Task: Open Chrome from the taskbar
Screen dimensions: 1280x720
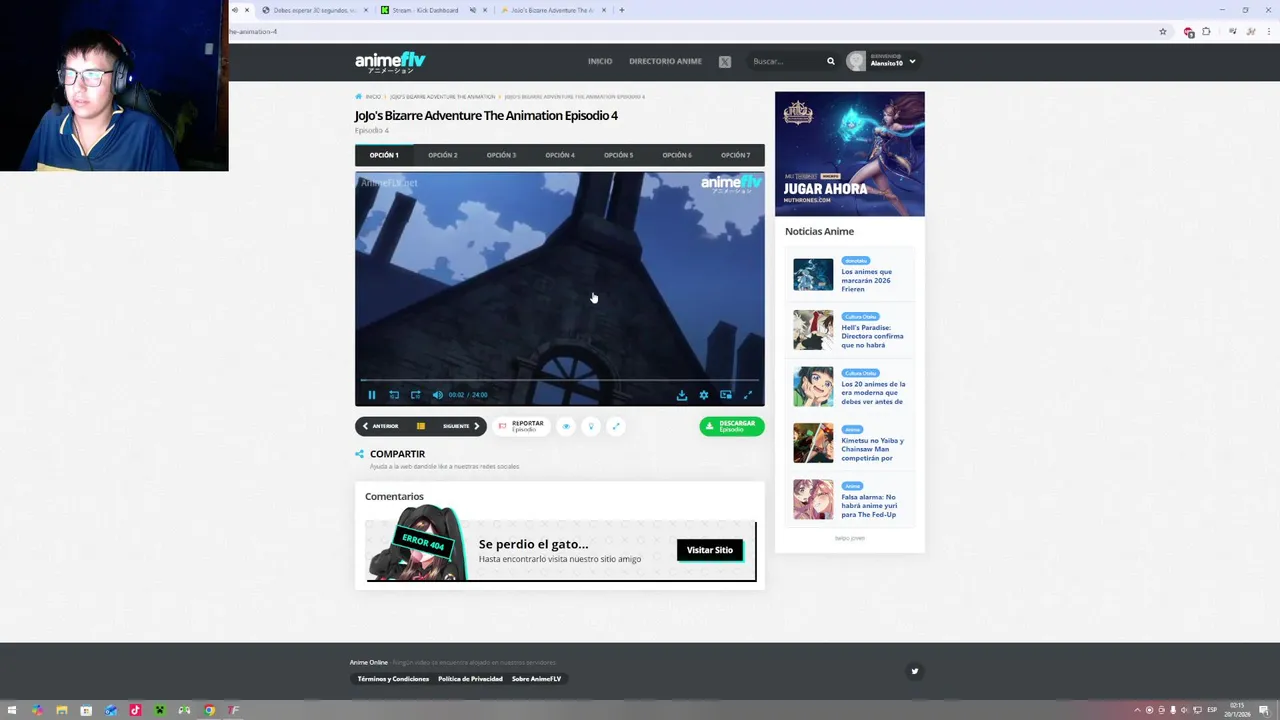Action: coord(209,710)
